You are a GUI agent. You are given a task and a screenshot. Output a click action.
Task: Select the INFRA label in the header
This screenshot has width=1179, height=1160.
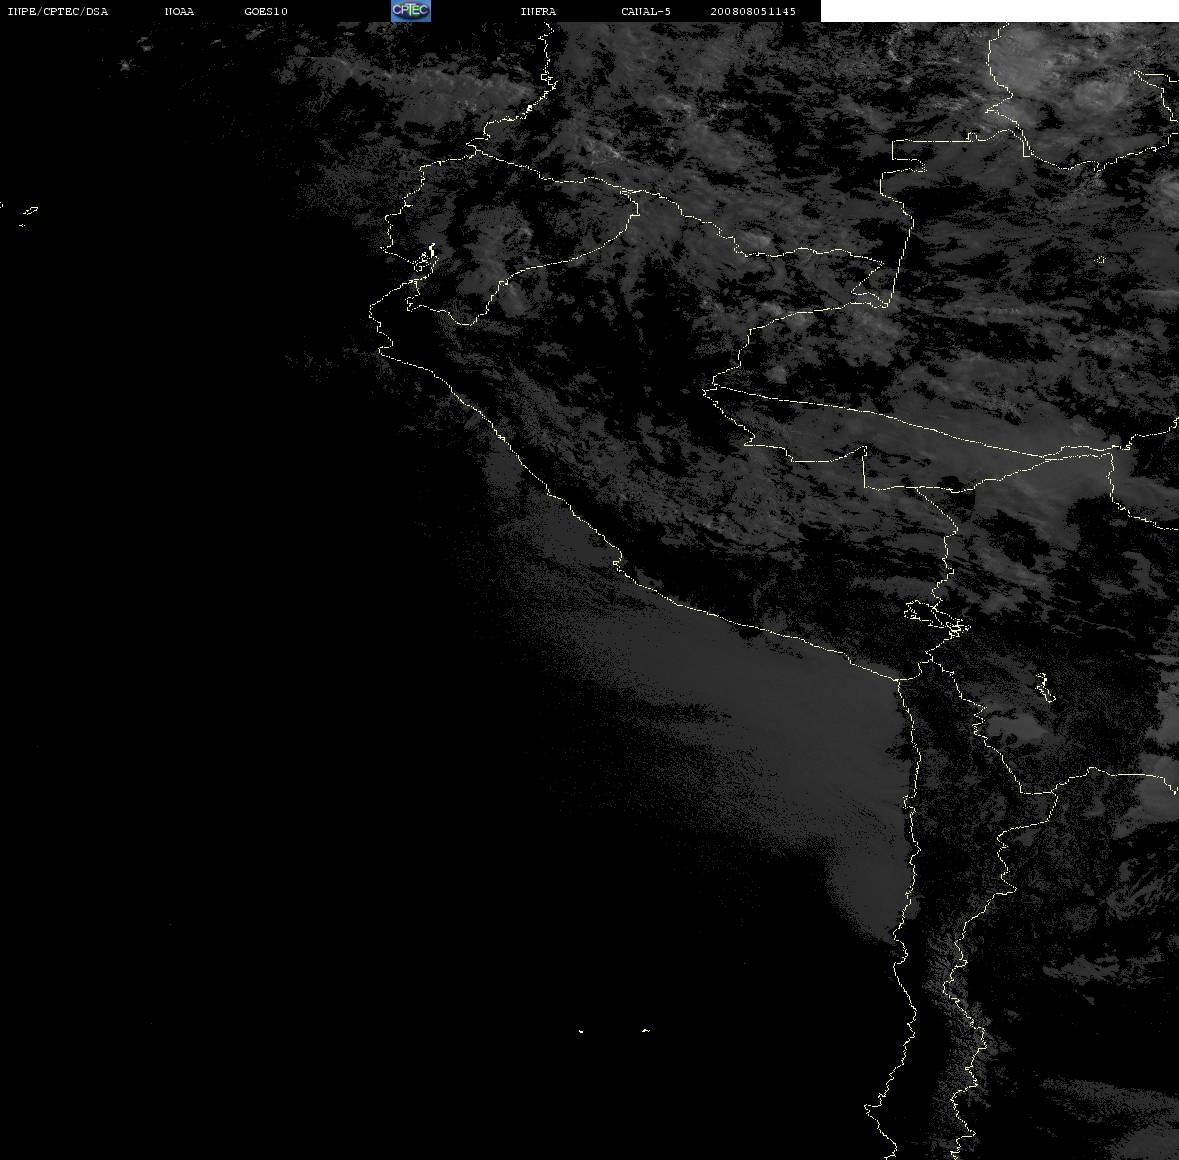click(x=538, y=11)
